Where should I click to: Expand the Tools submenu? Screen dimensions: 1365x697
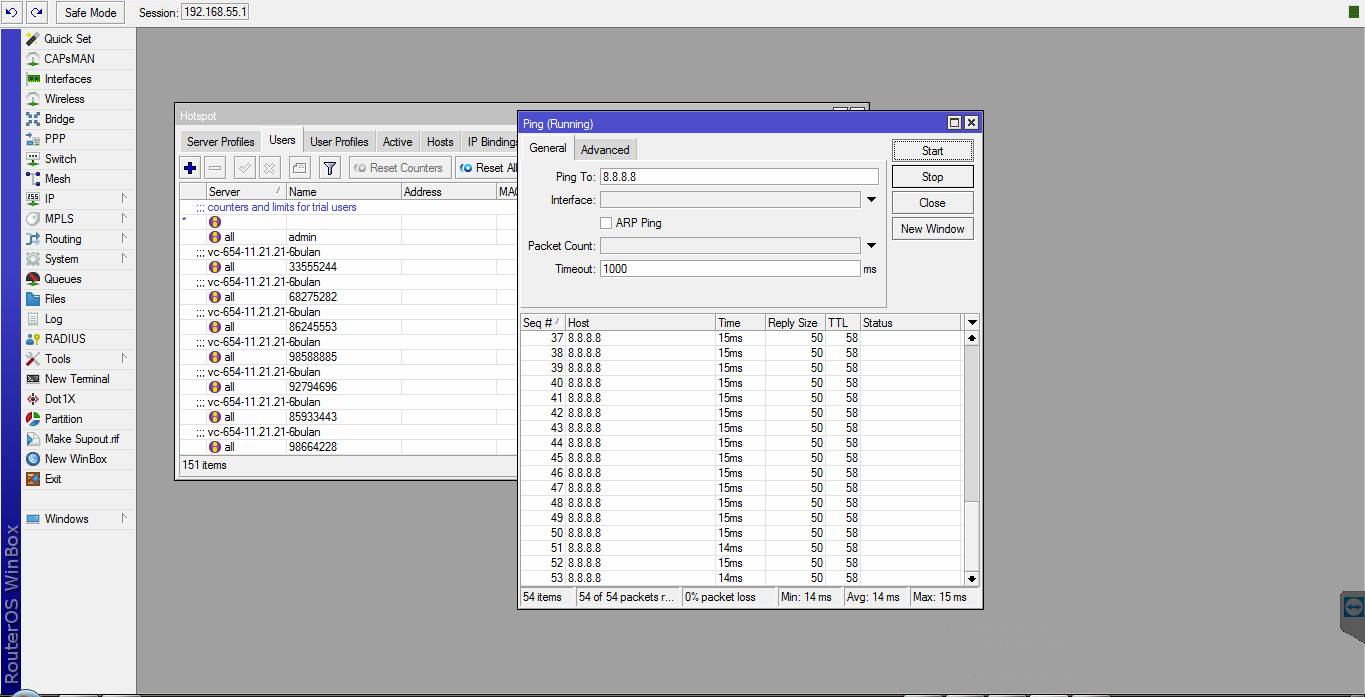coord(124,359)
